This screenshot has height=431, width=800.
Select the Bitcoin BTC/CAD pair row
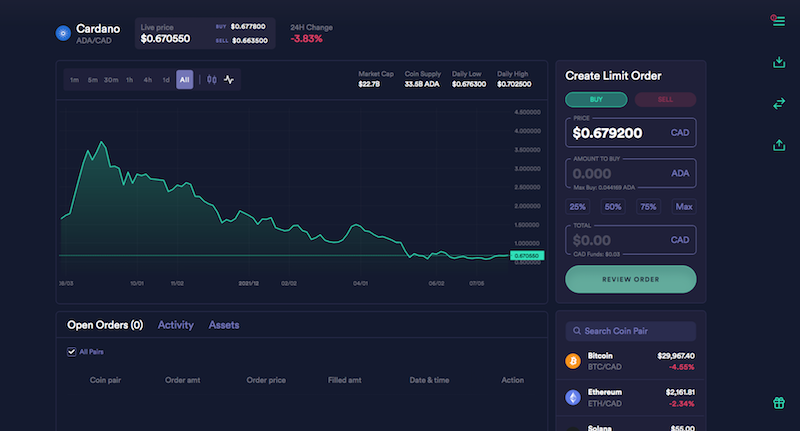(631, 361)
